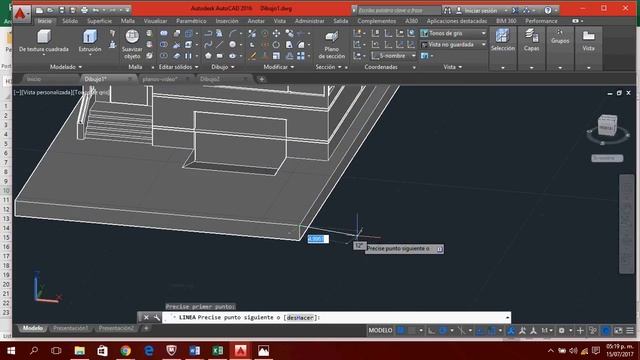Toggle hardware acceleration circle in status bar
This screenshot has height=360, width=640.
coord(606,330)
